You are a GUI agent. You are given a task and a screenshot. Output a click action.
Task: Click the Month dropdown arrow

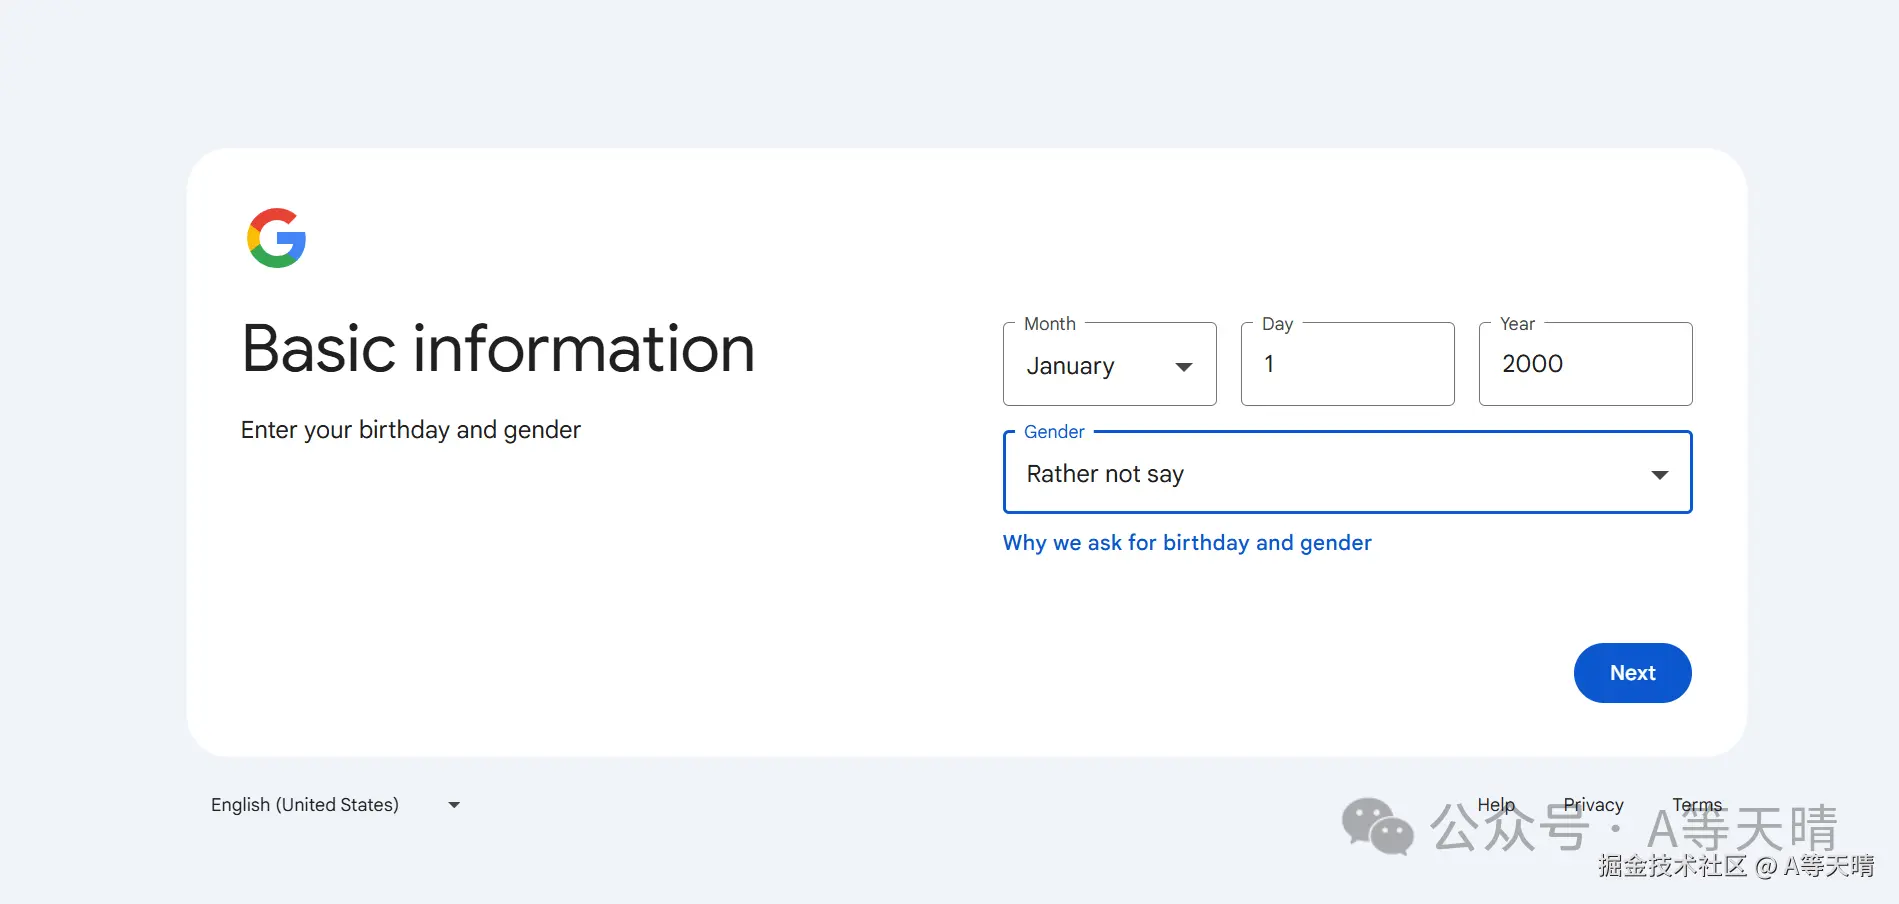pos(1184,367)
